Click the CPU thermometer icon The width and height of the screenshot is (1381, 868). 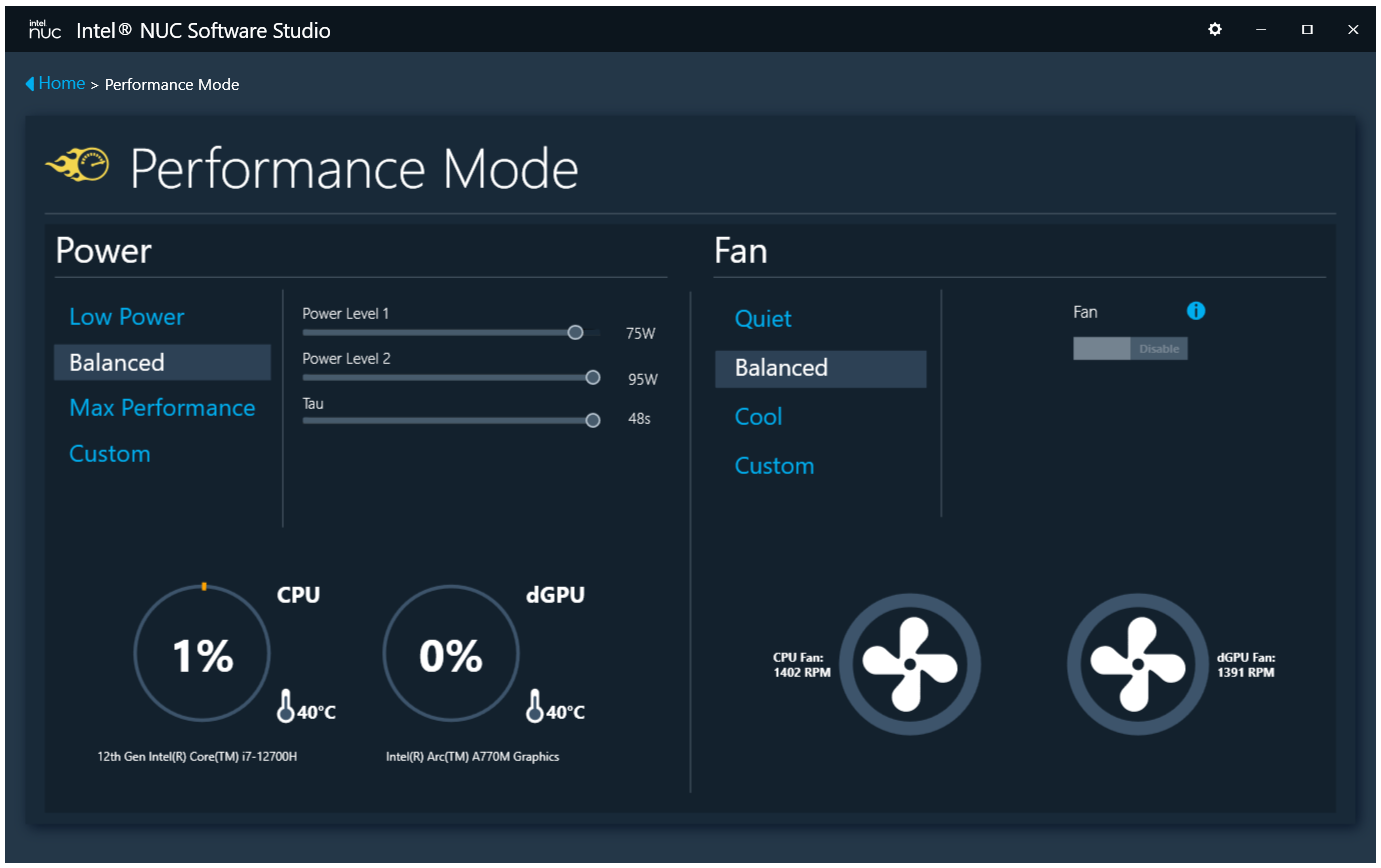[x=286, y=706]
